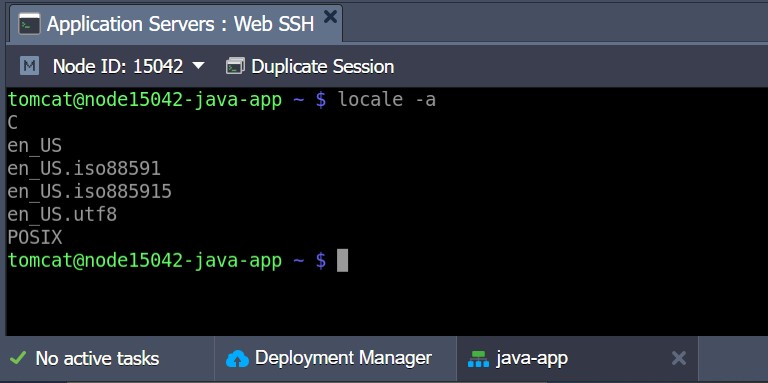The image size is (768, 383).
Task: Click the Duplicate Session window icon
Action: [x=236, y=66]
